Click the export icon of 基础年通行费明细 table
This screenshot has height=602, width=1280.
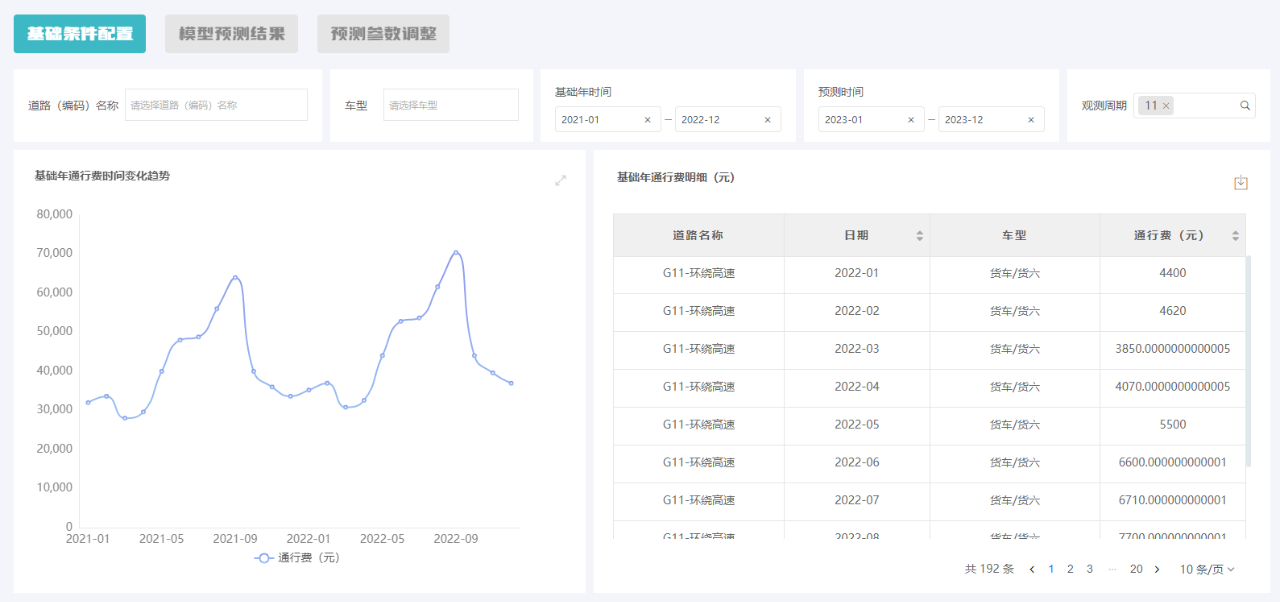[1241, 182]
